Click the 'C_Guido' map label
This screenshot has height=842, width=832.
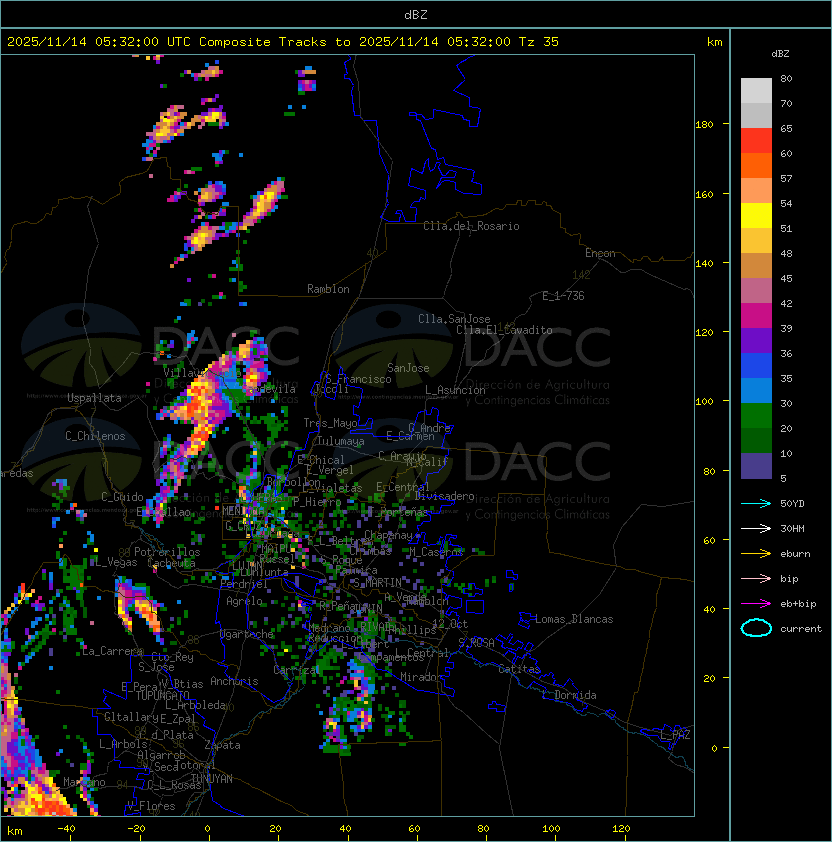pos(122,497)
